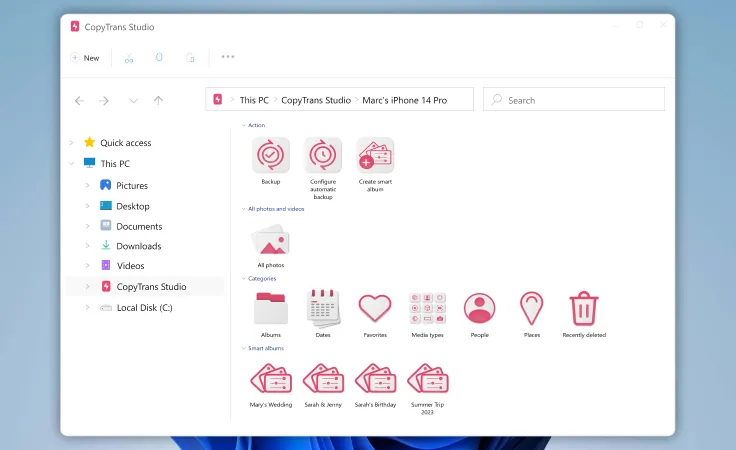This screenshot has width=736, height=450.
Task: Click the New button
Action: click(x=85, y=58)
